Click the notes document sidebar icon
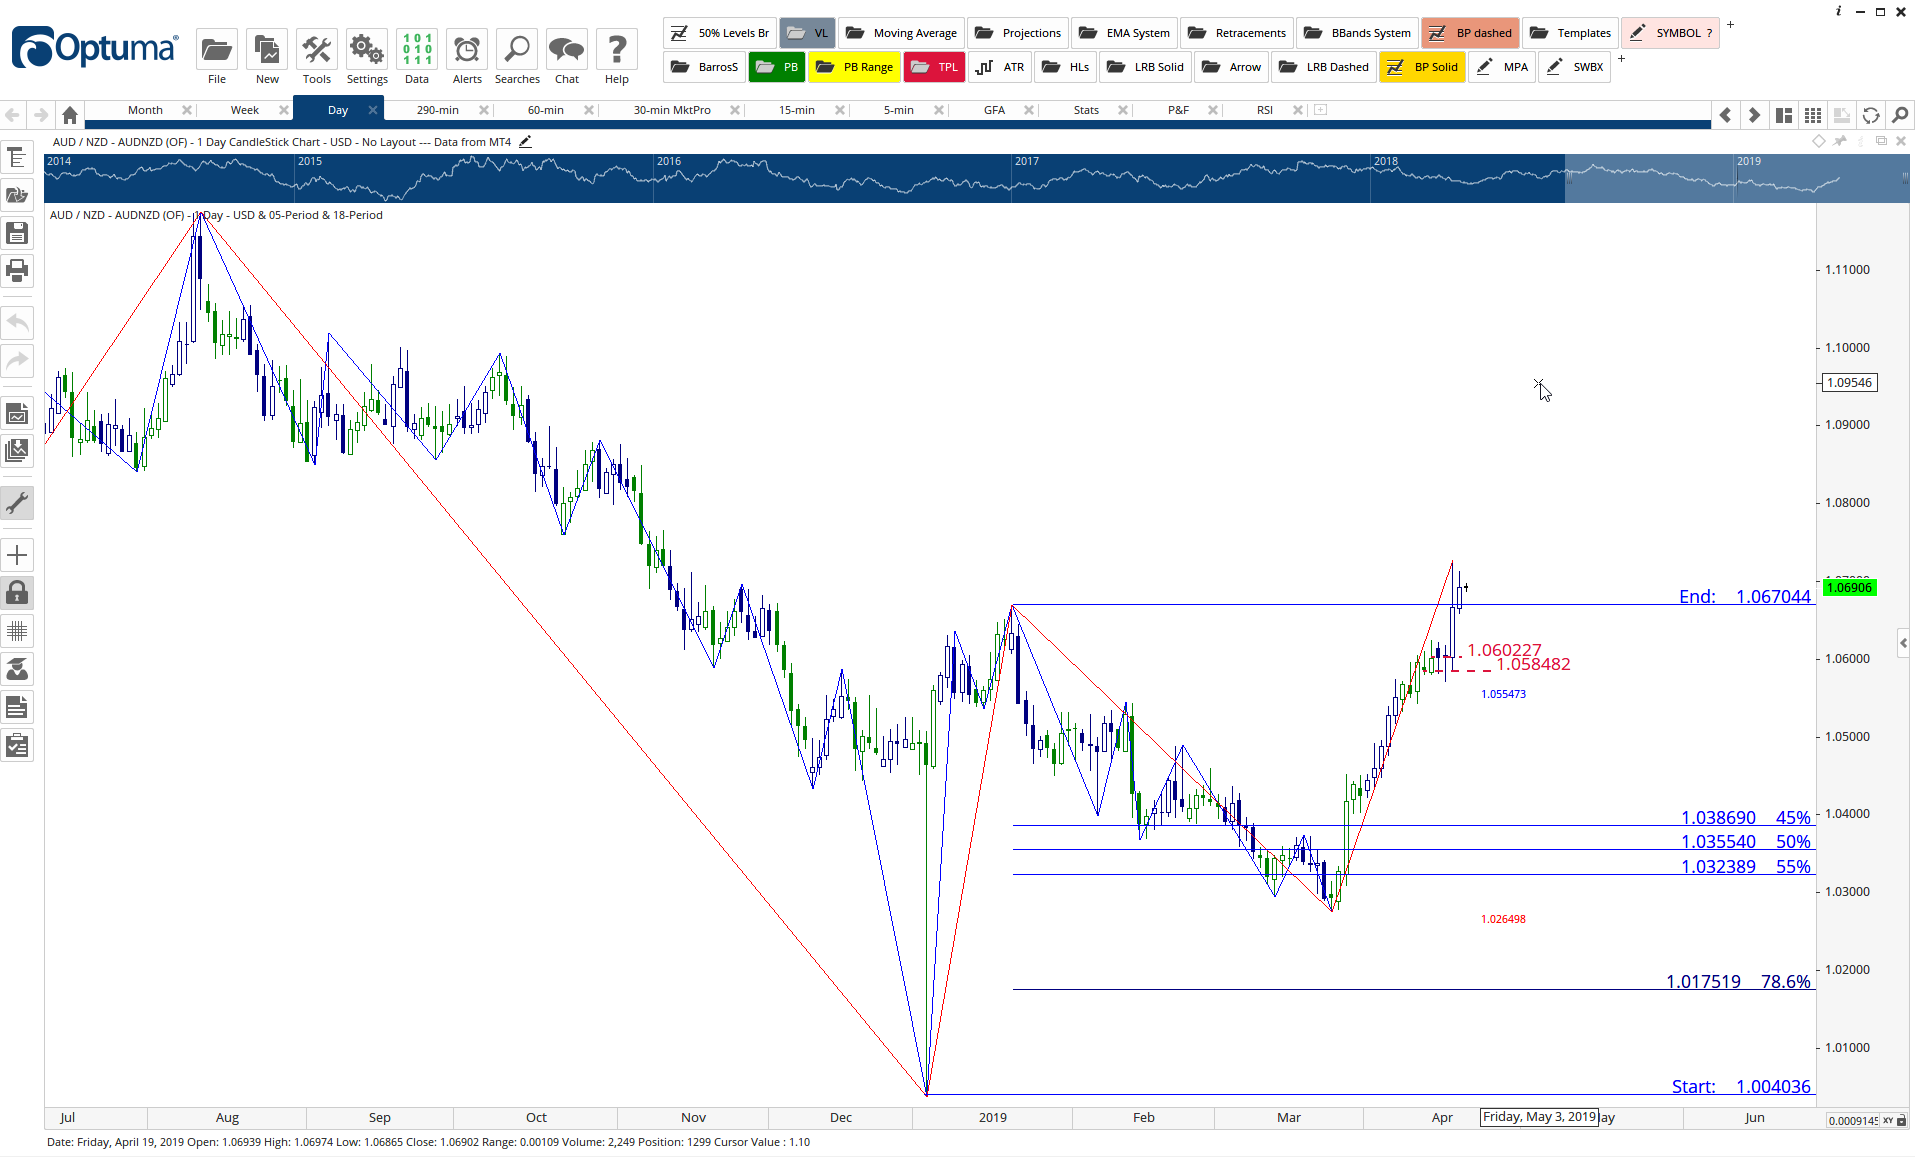Viewport: 1915px width, 1157px height. point(17,708)
